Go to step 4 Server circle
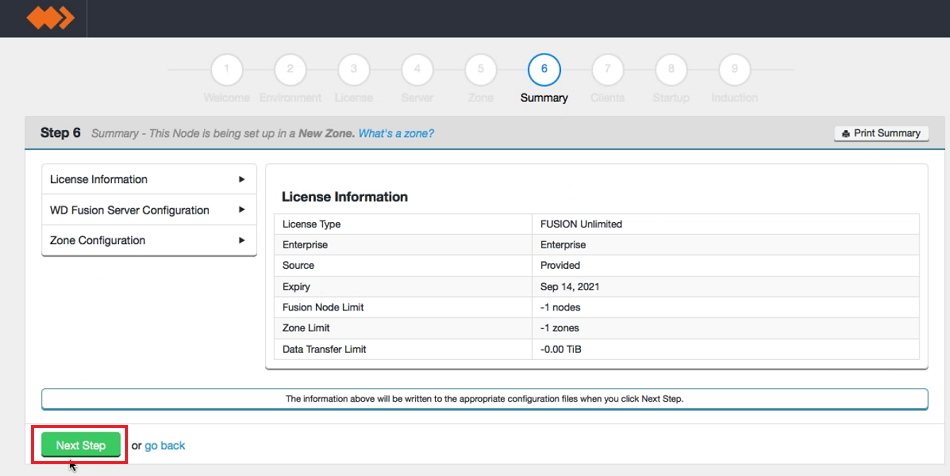Screen dimensions: 950x476 (x=417, y=69)
